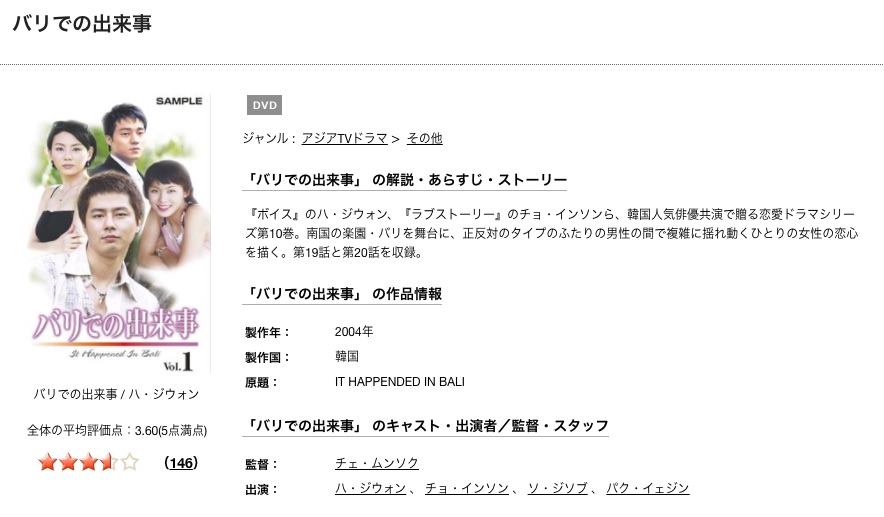
Task: Click the third orange rating star
Action: (89, 462)
